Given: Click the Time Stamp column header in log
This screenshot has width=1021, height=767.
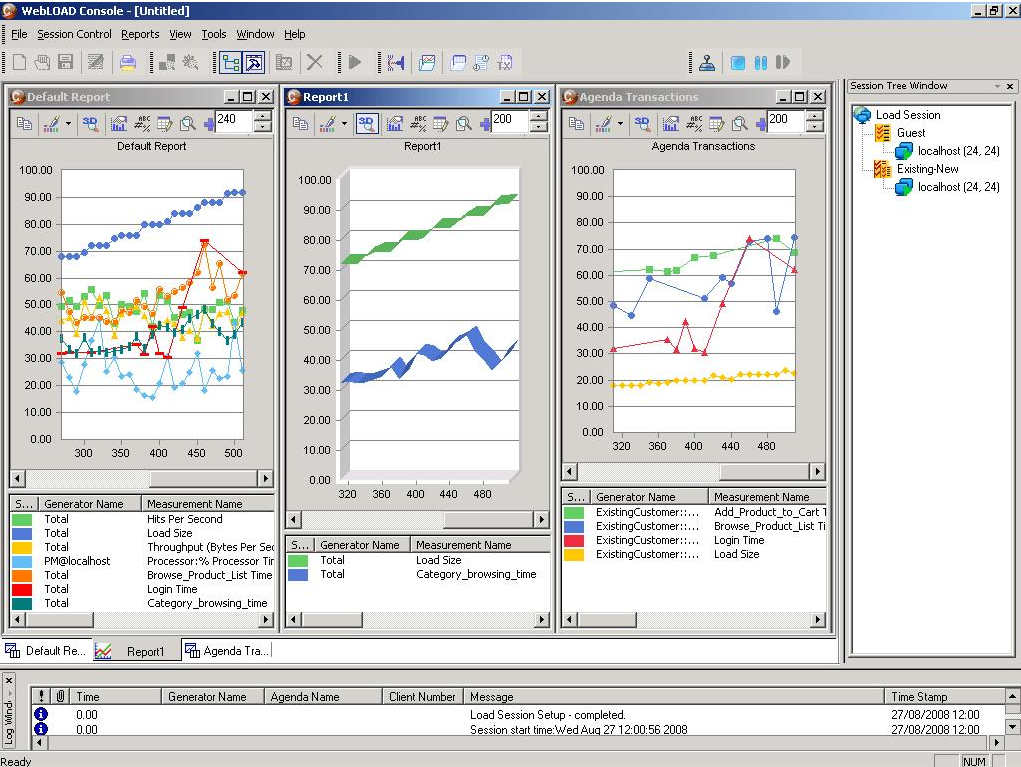Looking at the screenshot, I should (945, 697).
